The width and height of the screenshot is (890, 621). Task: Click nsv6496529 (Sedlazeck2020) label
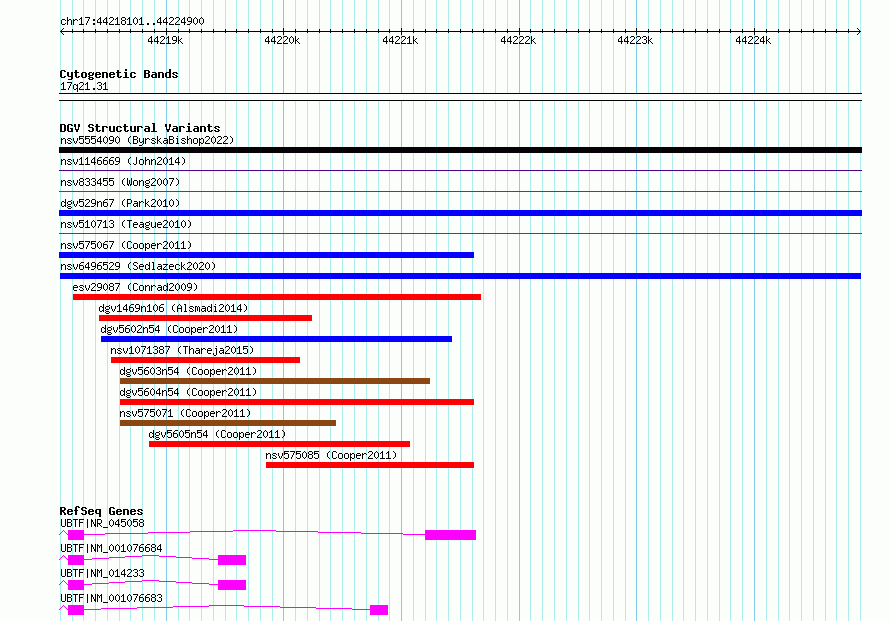pyautogui.click(x=138, y=266)
